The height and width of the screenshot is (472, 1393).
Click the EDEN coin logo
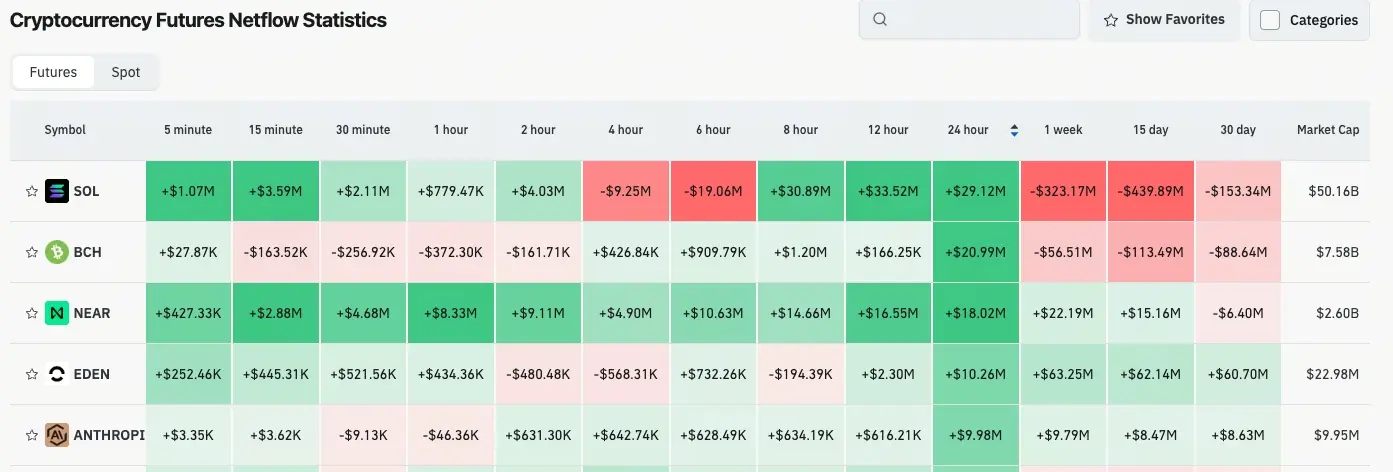57,374
